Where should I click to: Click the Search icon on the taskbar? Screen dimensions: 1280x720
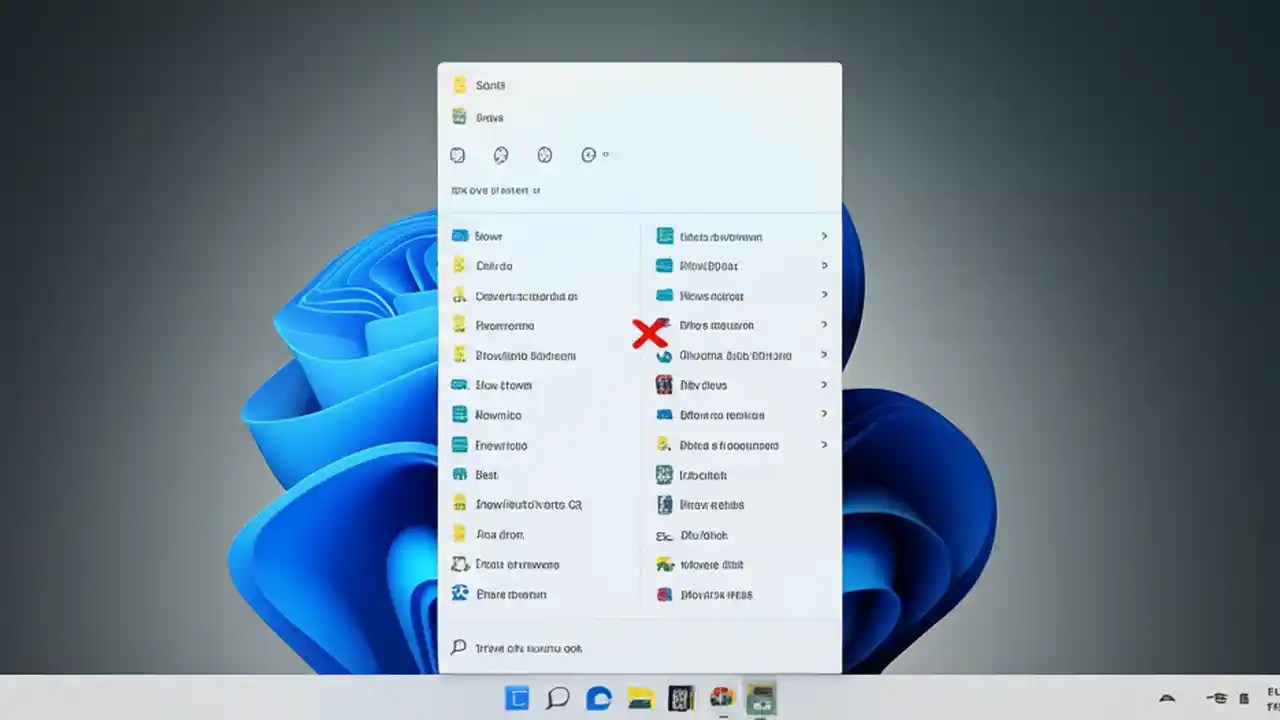[558, 697]
